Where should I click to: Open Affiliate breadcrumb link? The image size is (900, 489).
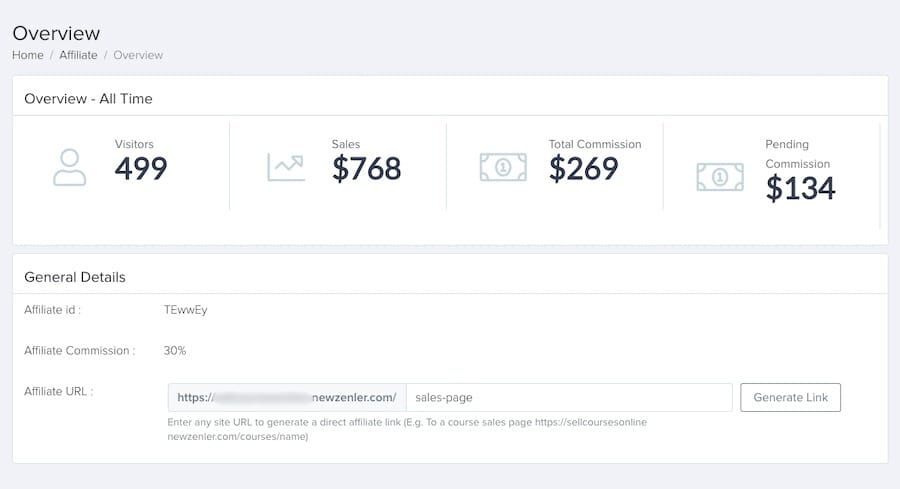coord(78,55)
